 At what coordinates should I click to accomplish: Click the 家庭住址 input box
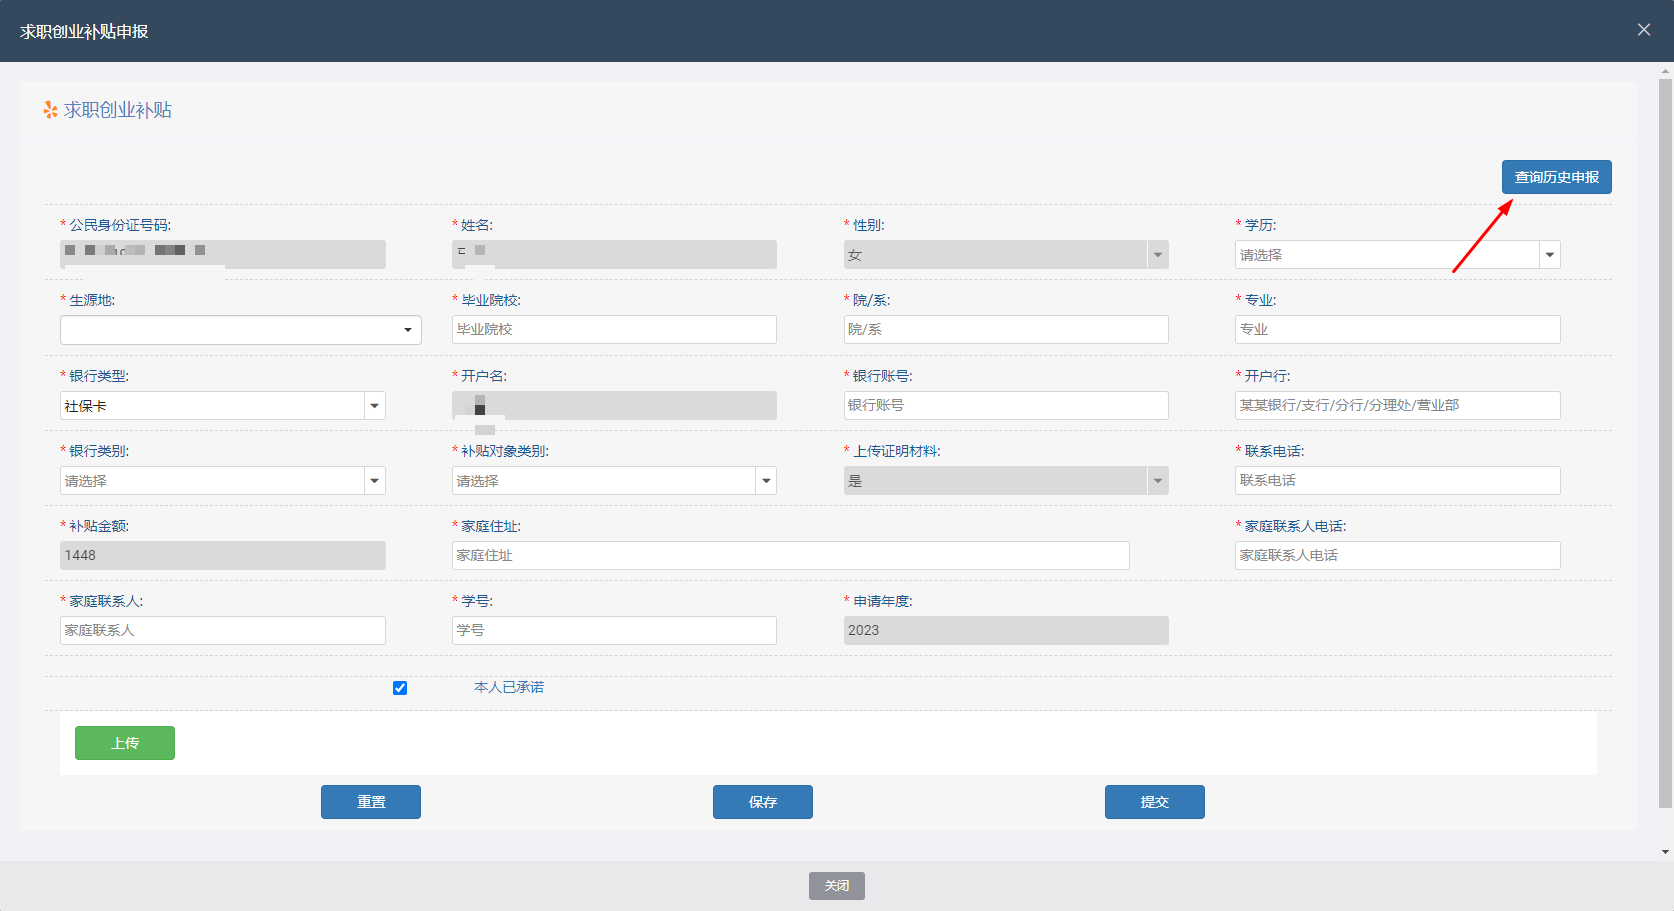tap(790, 556)
